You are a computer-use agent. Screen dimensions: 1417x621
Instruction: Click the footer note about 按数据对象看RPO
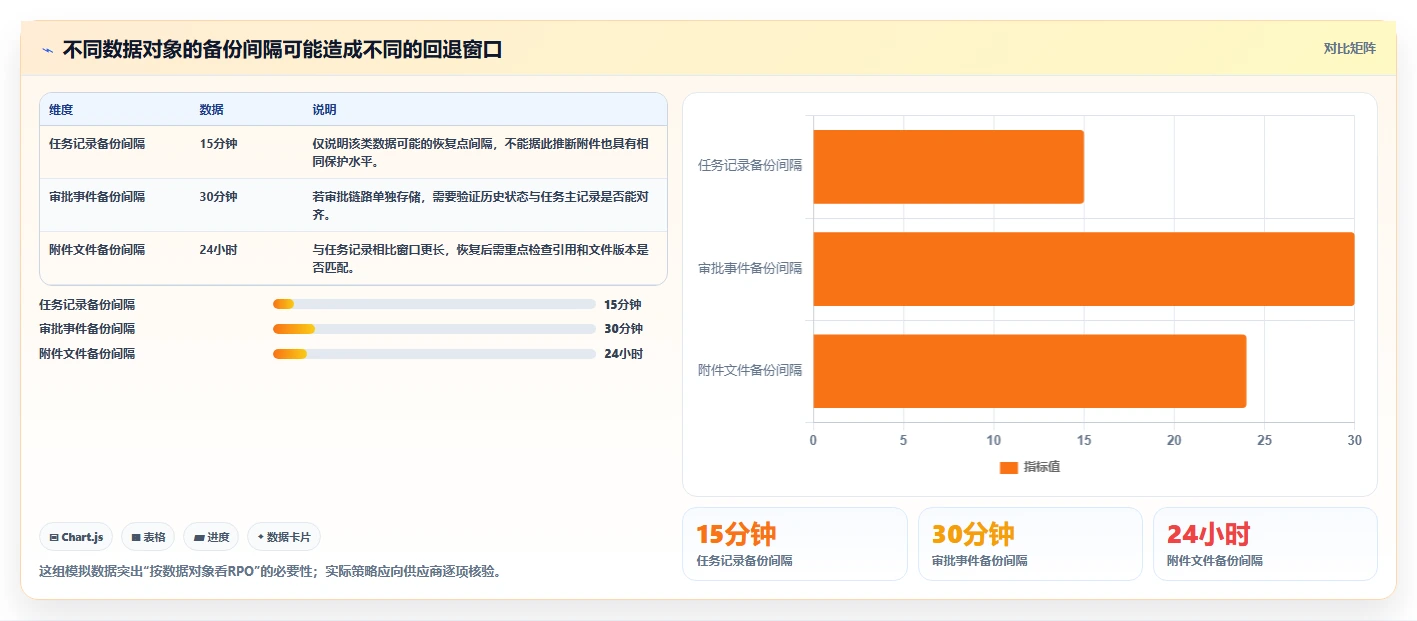270,572
